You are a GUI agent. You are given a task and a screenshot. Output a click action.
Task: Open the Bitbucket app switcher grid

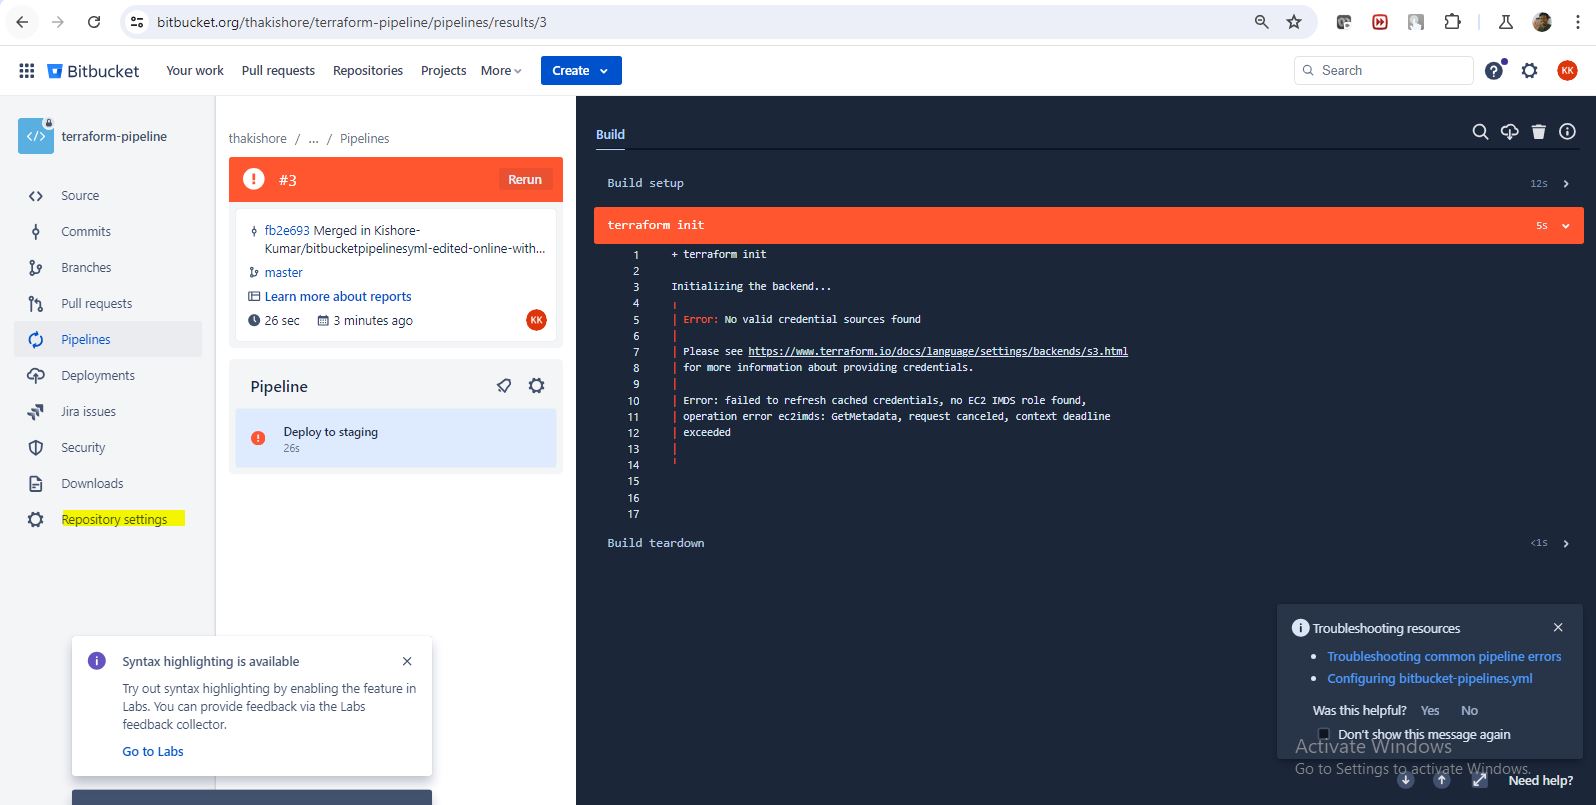pos(27,70)
